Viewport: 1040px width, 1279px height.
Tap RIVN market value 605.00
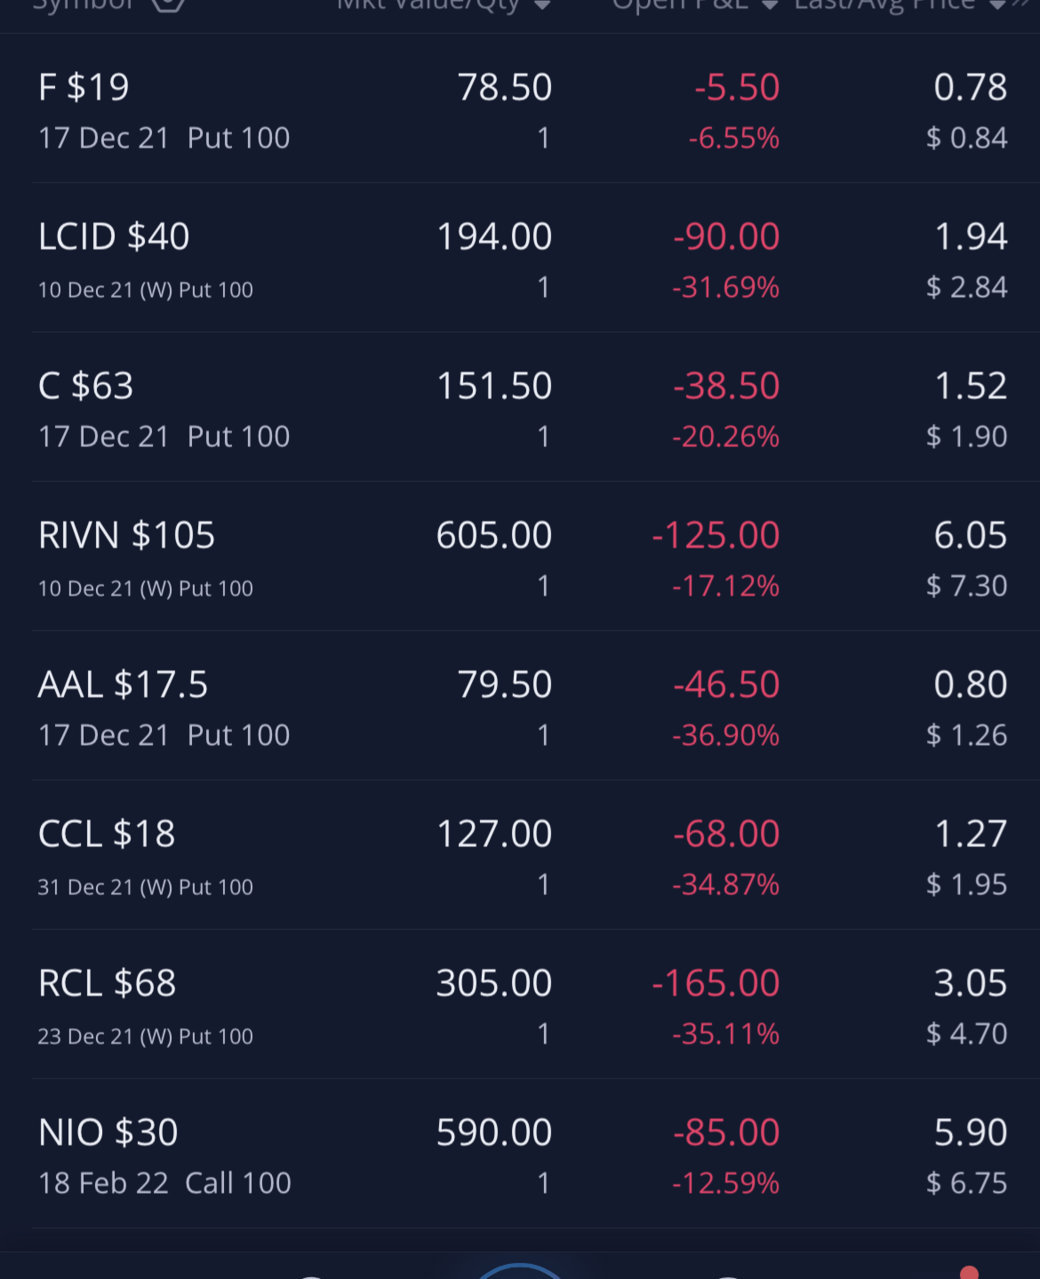coord(494,535)
